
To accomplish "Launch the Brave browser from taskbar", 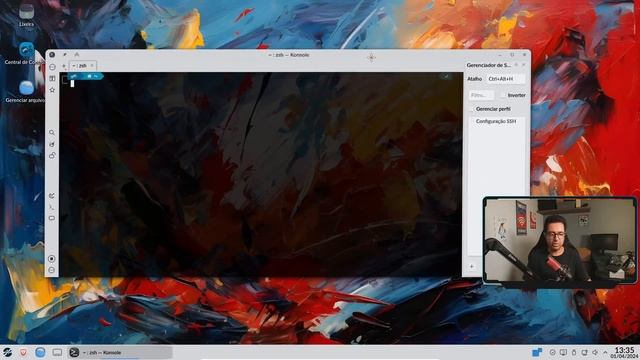I will click(x=23, y=352).
